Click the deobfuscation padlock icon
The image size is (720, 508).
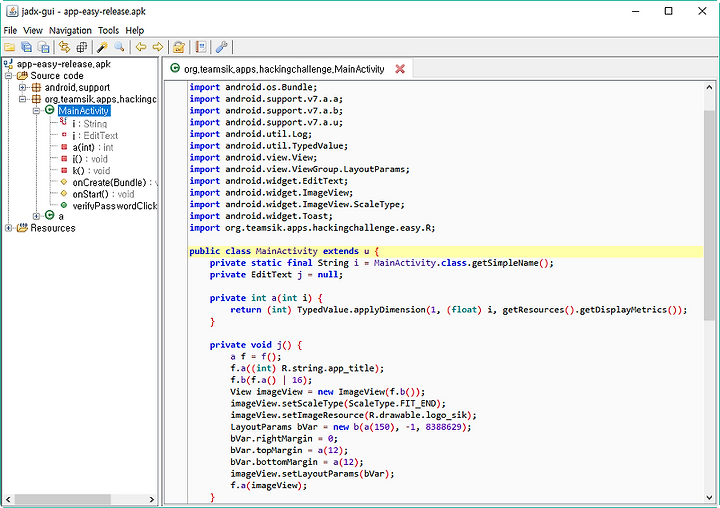(x=179, y=47)
